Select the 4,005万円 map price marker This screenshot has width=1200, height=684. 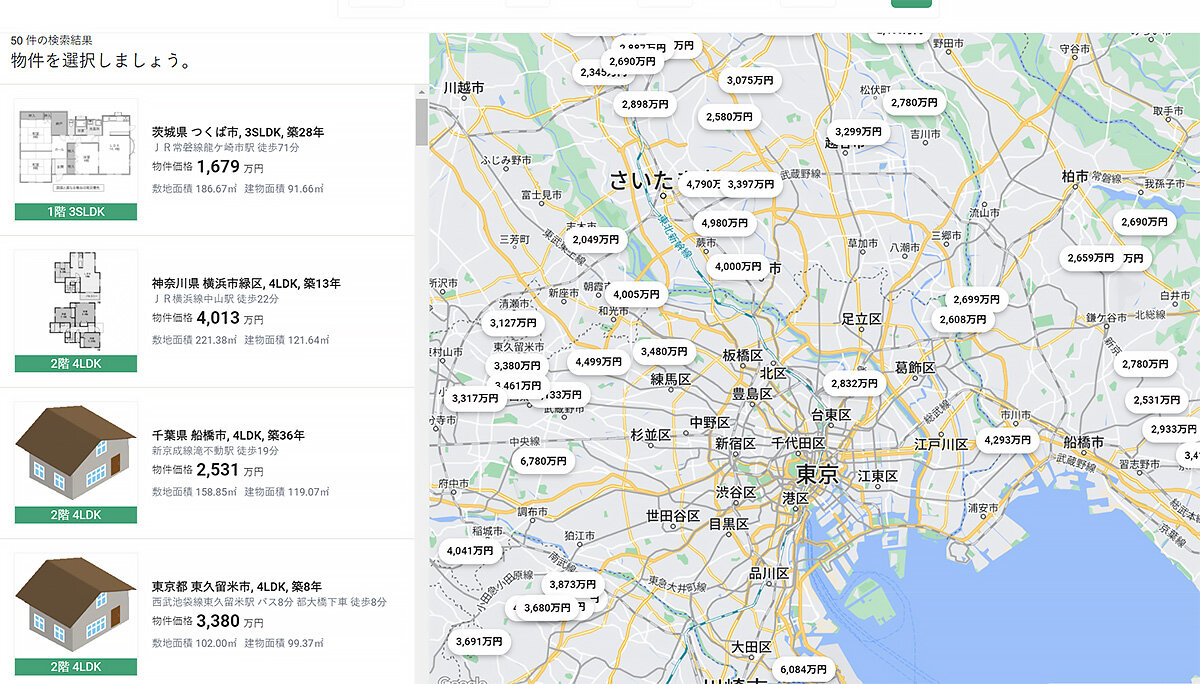pos(636,295)
